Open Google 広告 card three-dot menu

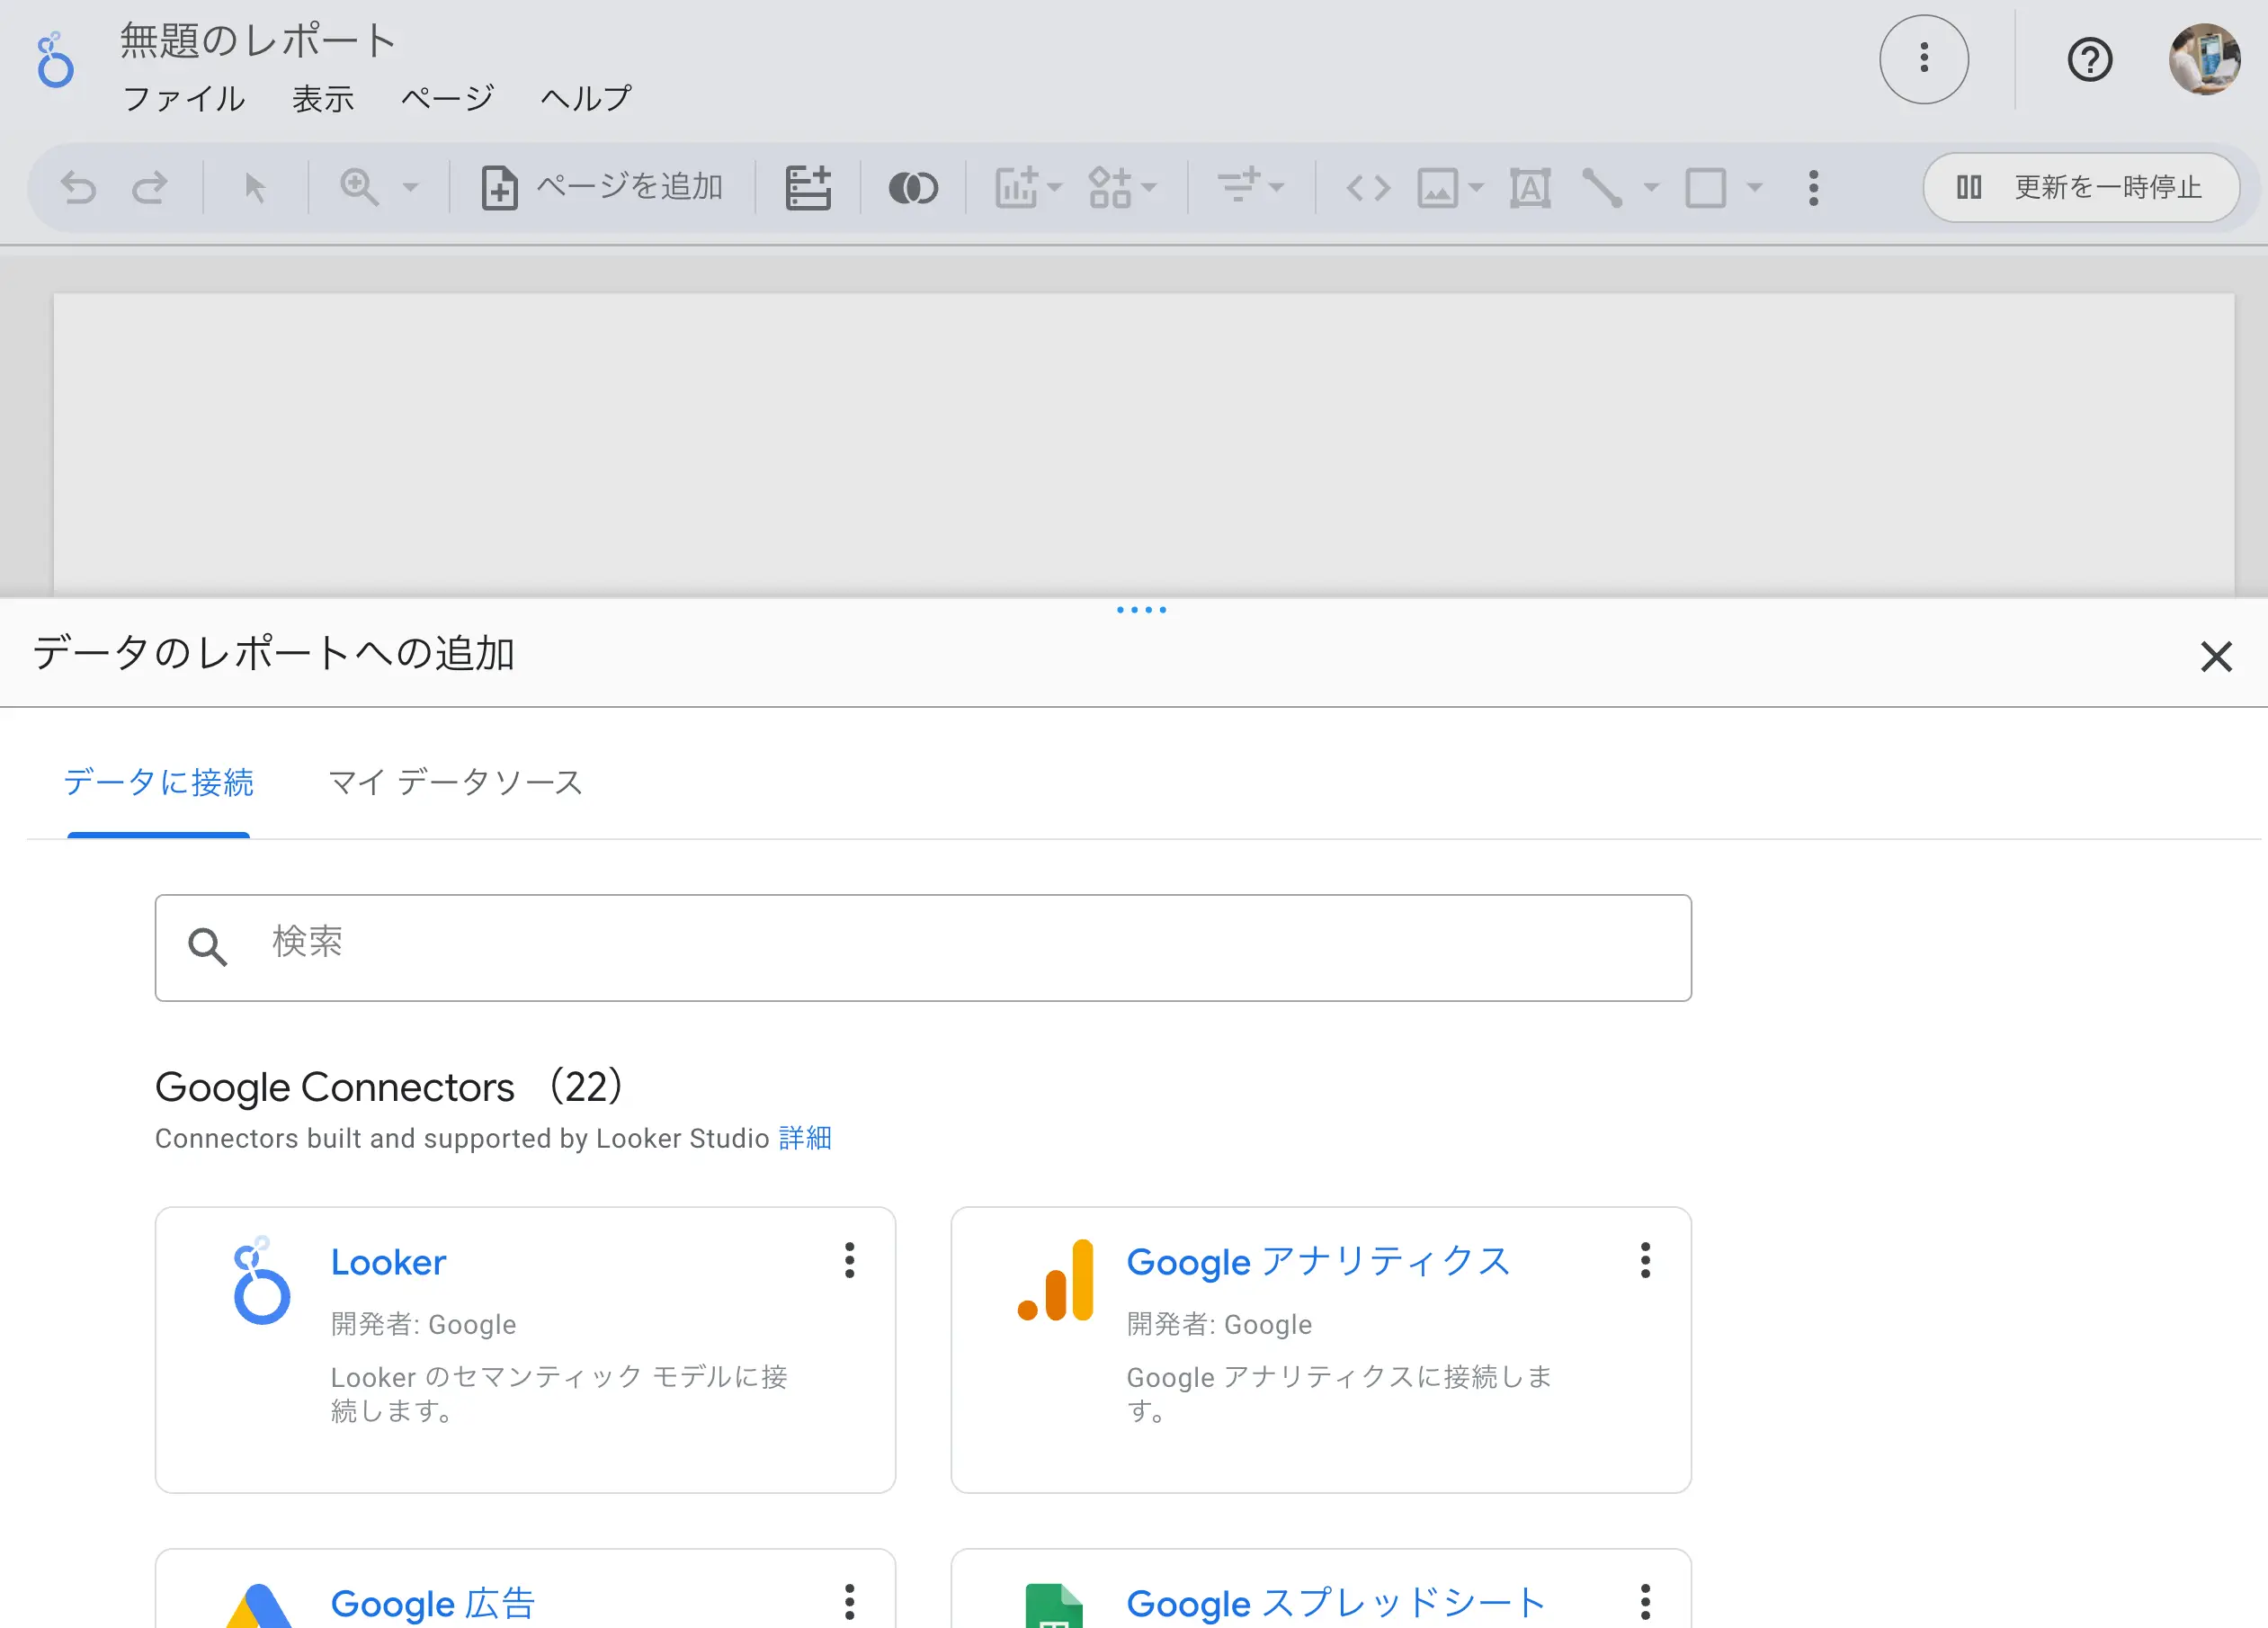(849, 1602)
